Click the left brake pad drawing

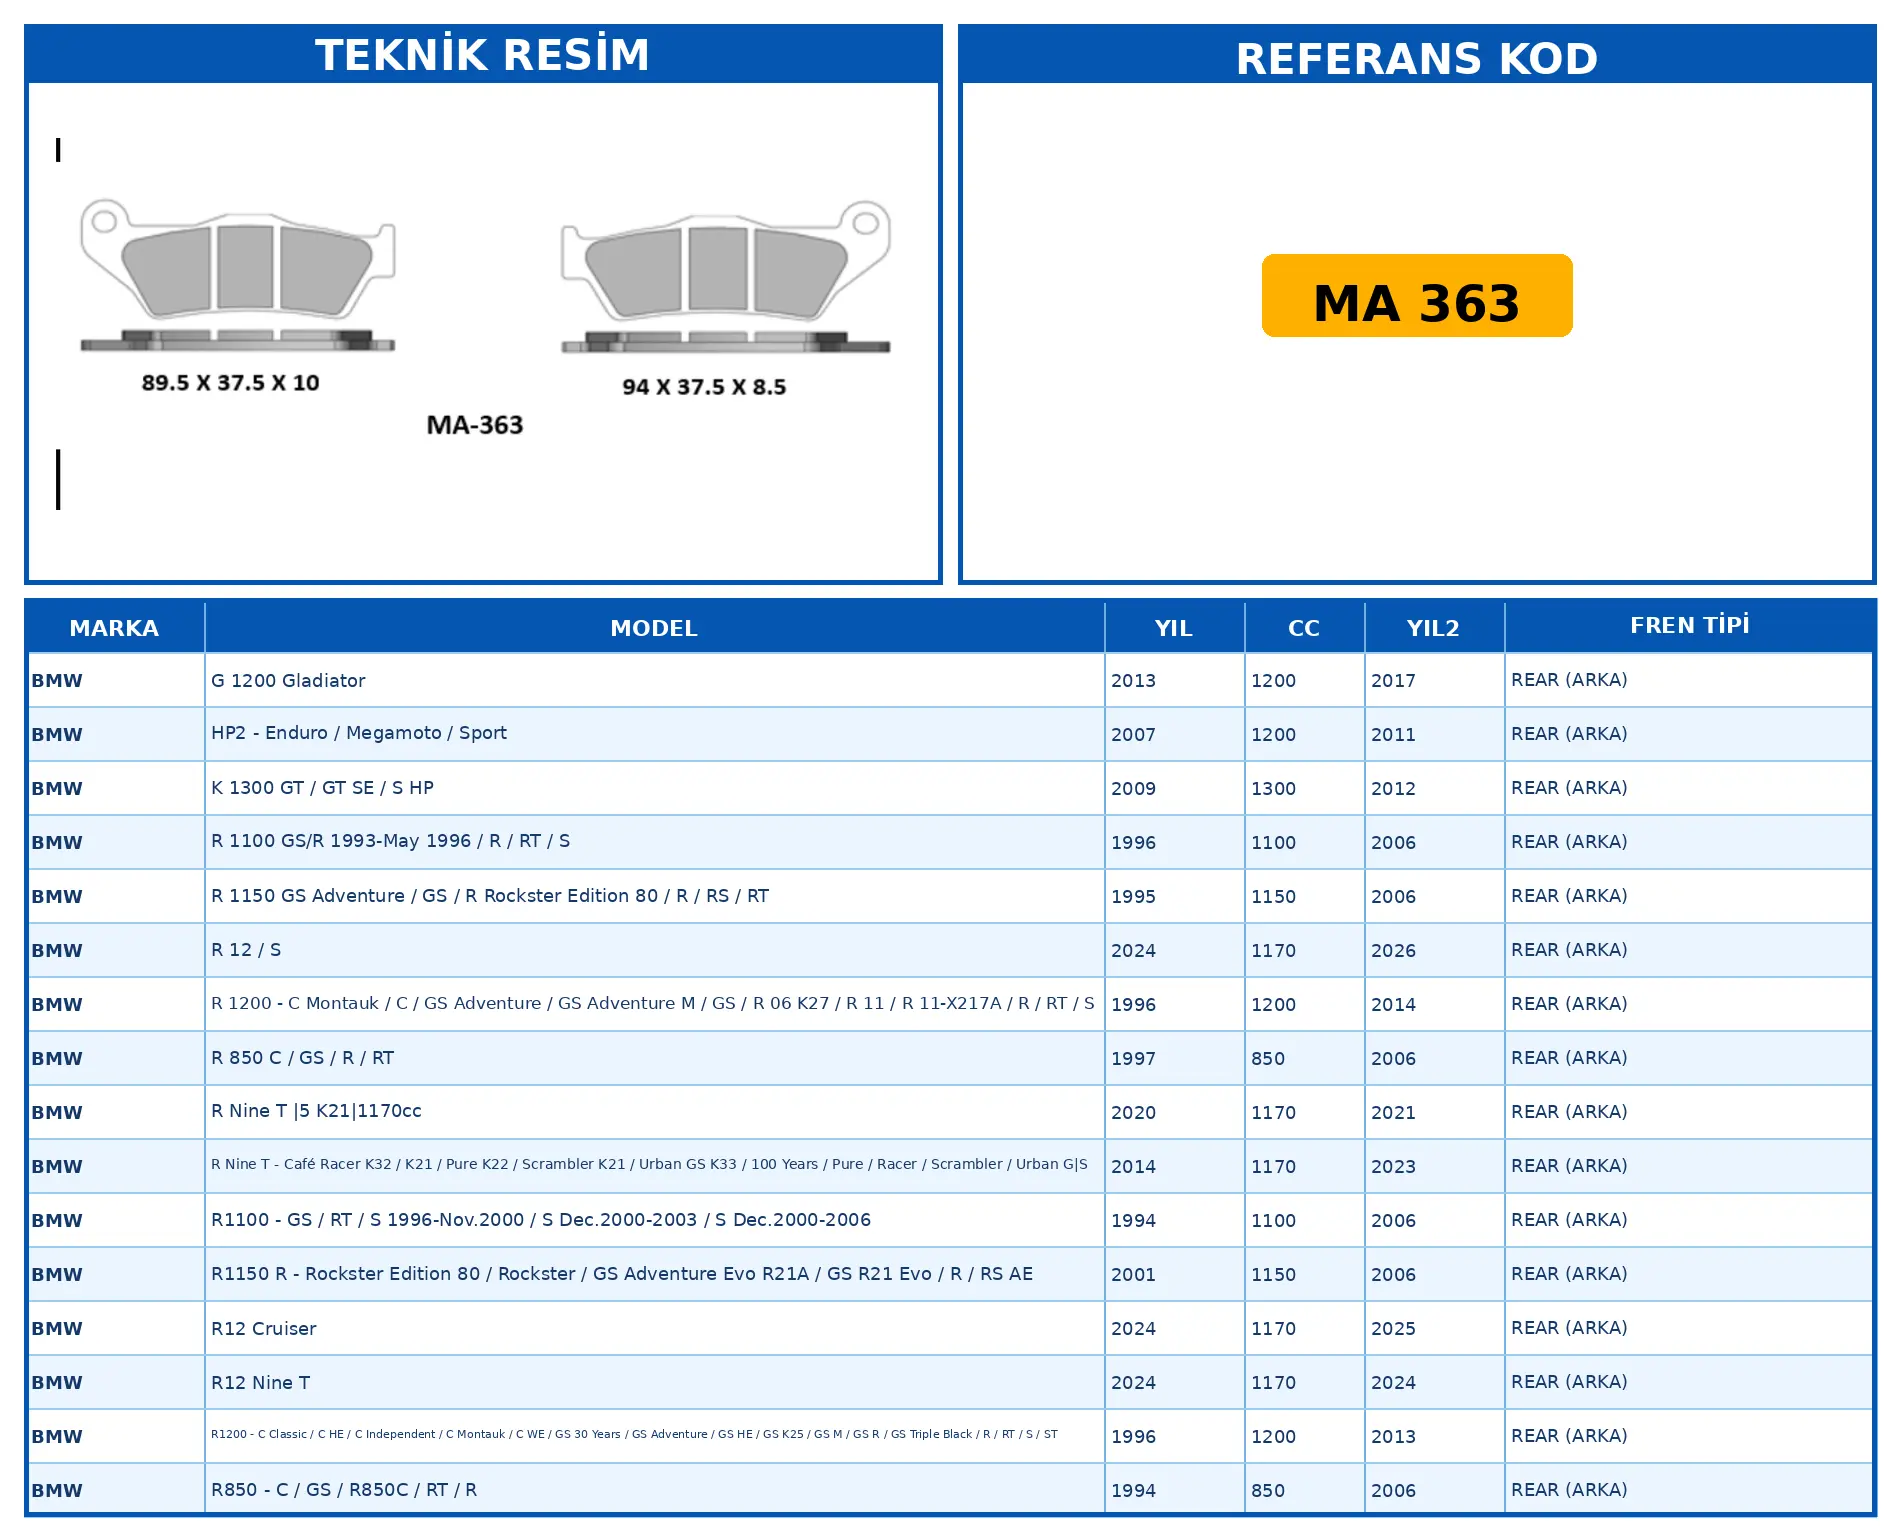[238, 274]
